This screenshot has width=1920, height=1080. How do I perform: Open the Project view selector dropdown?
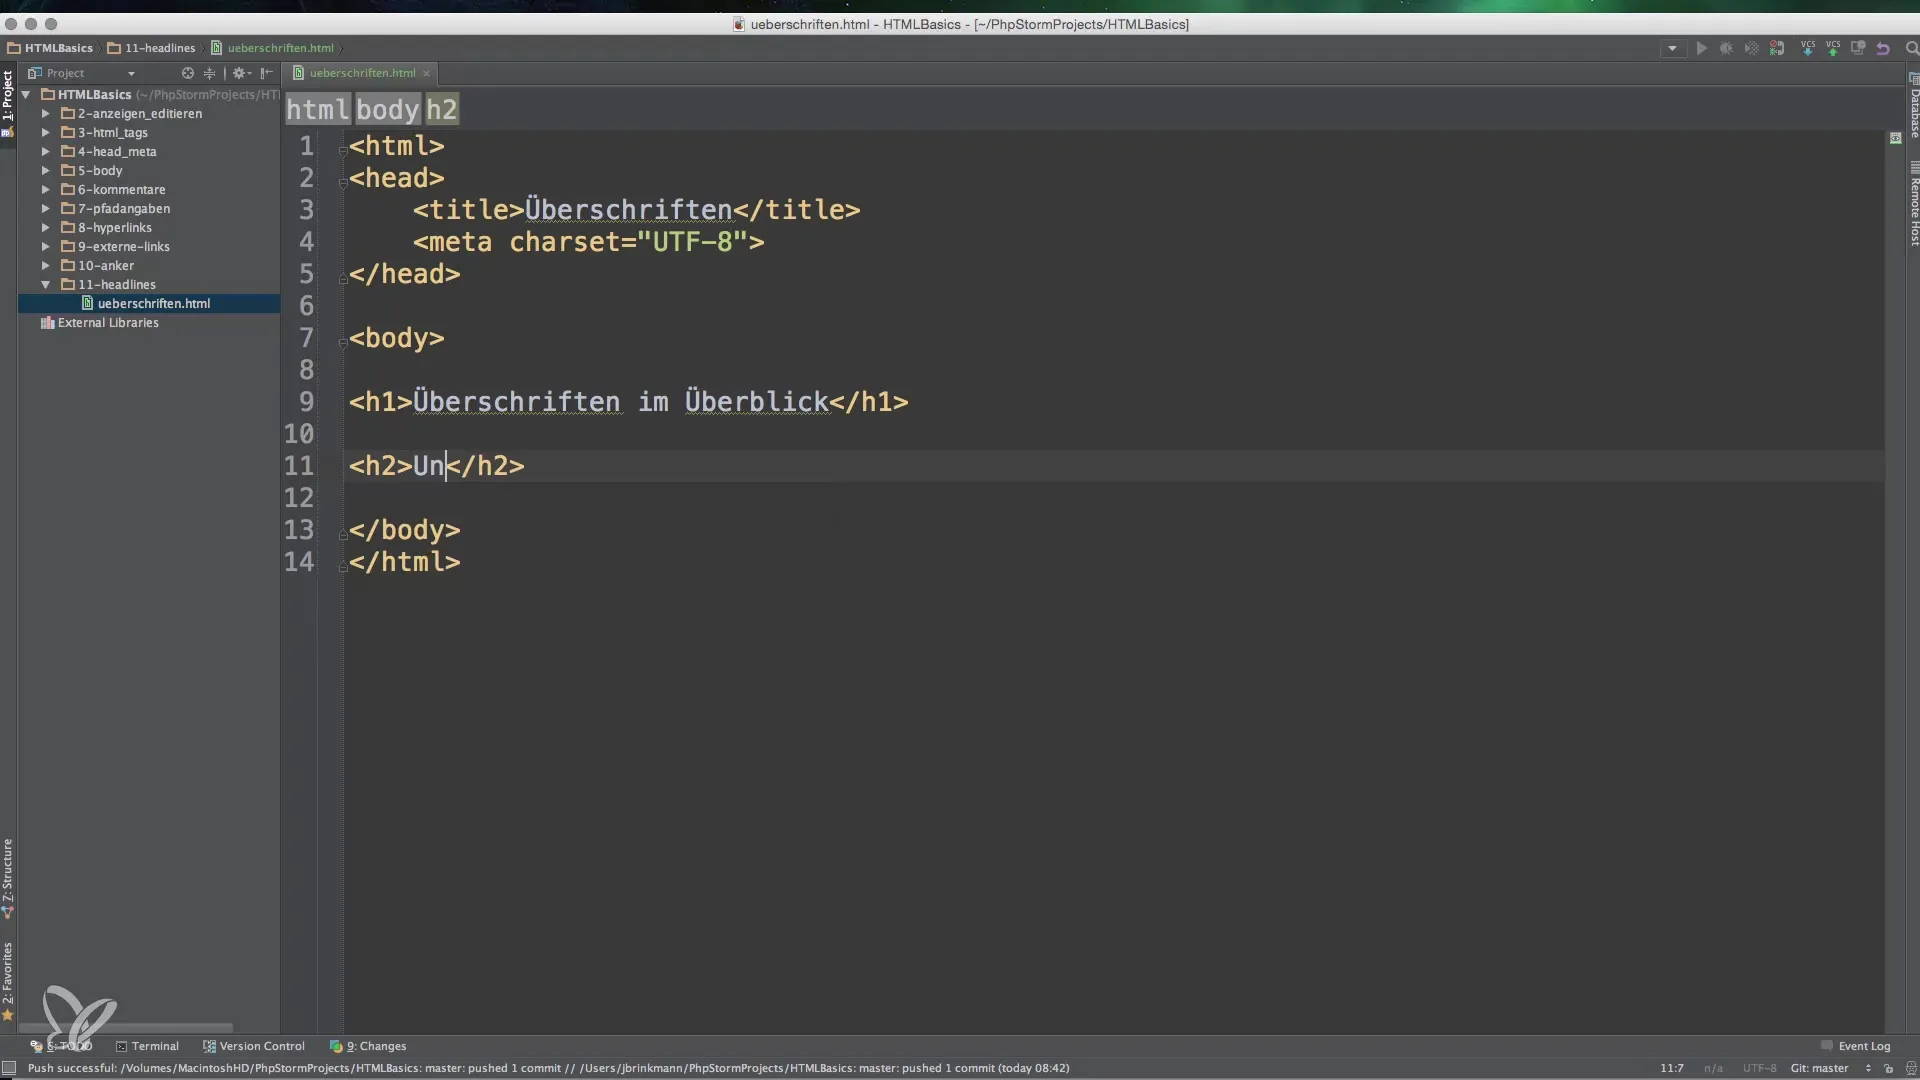coord(82,73)
